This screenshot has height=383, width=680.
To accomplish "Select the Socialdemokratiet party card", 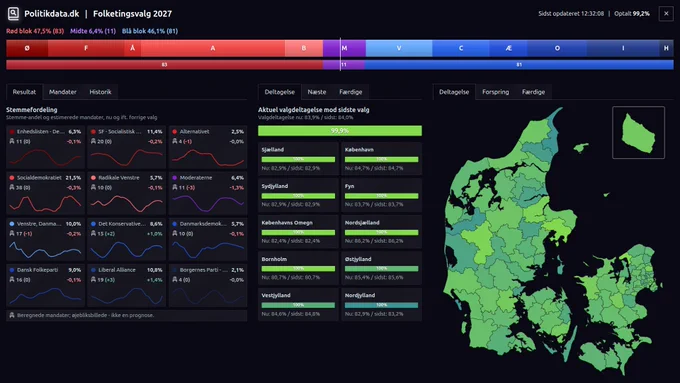I will pos(46,193).
